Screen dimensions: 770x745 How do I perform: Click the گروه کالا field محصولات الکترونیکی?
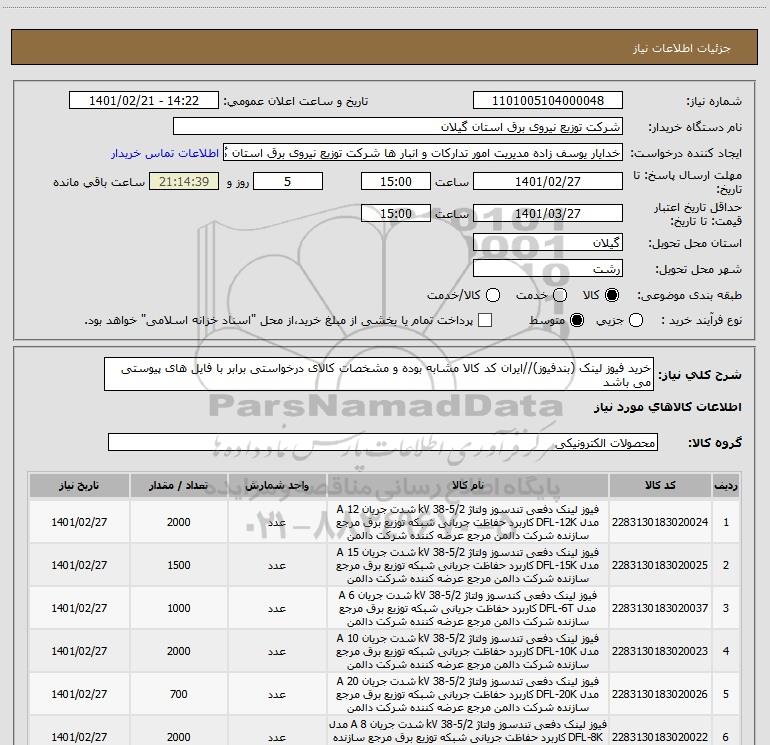(x=383, y=442)
